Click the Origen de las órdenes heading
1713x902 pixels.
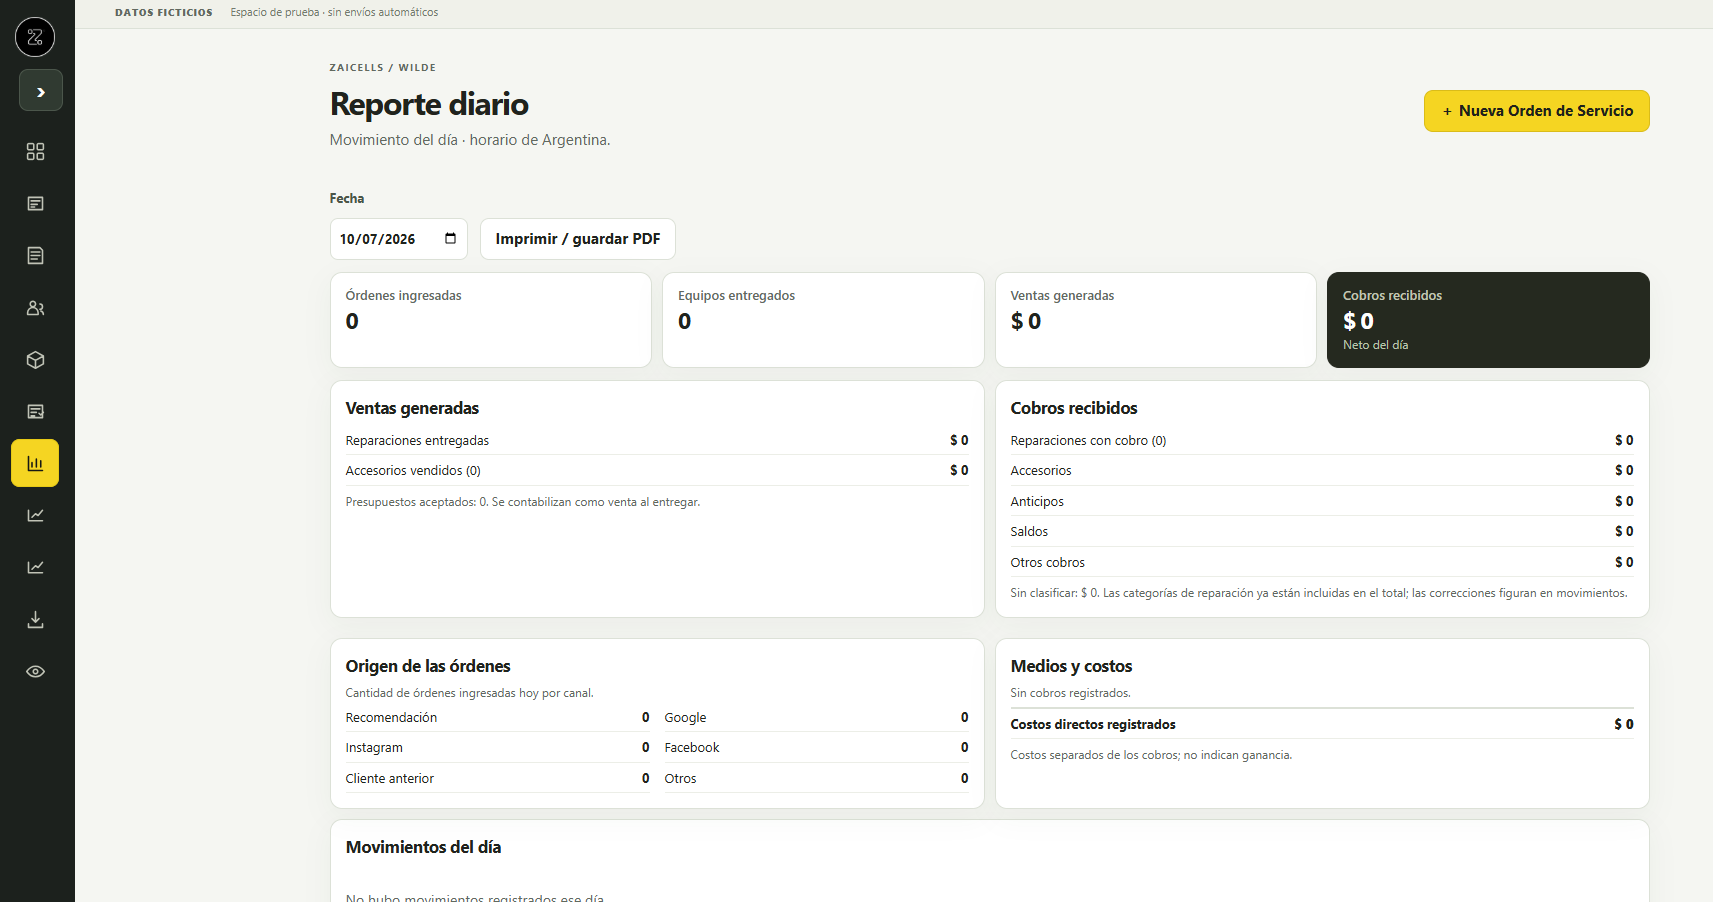(x=428, y=666)
